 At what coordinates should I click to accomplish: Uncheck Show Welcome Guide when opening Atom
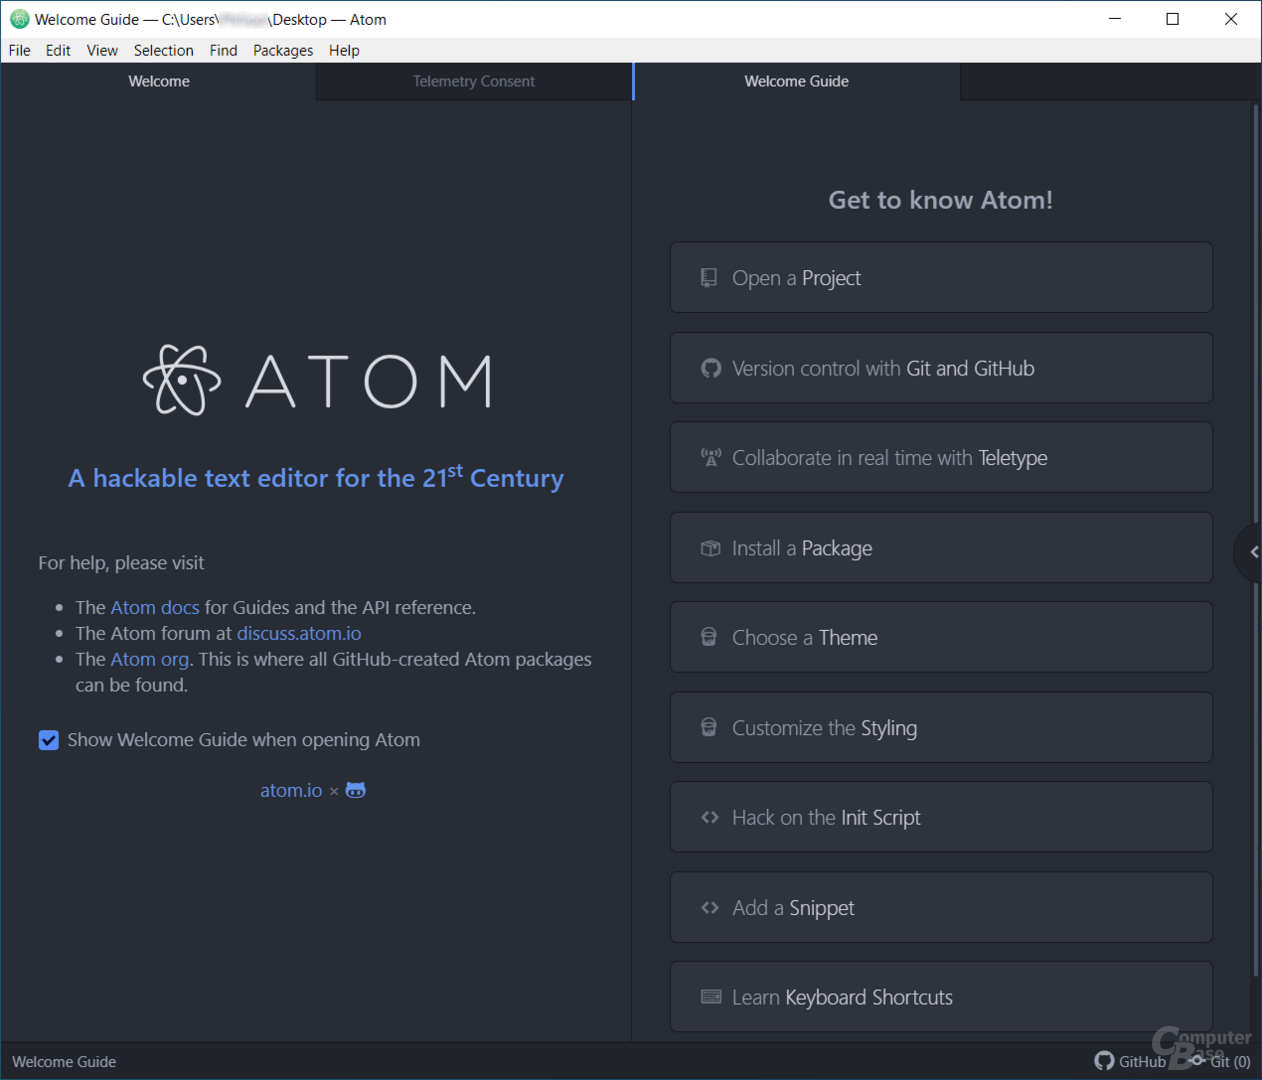click(x=49, y=740)
